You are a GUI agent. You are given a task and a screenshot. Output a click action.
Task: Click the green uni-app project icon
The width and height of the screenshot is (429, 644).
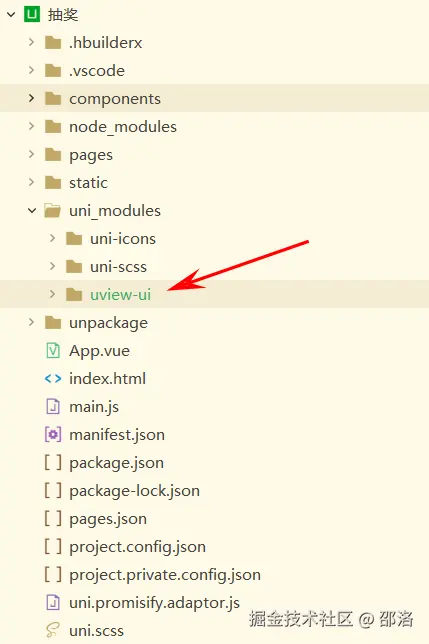tap(32, 14)
